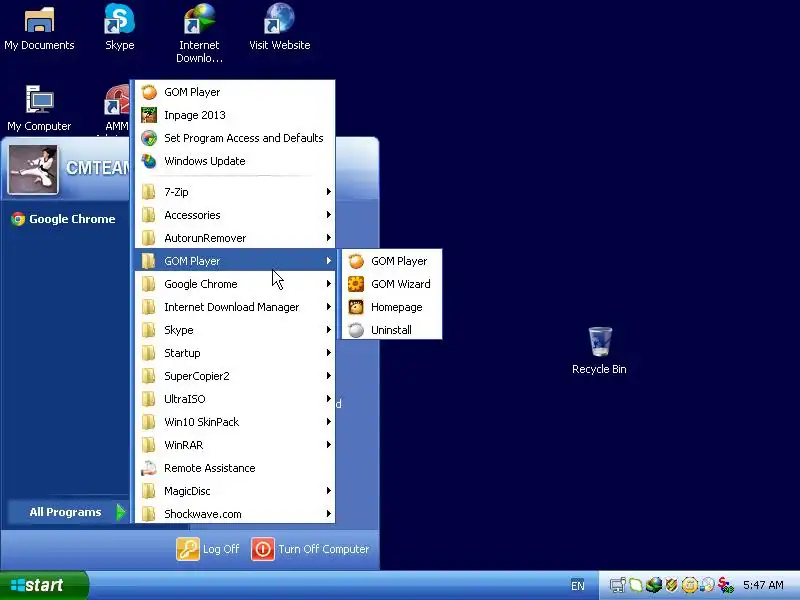Choose Uninstall in the GOM submenu
This screenshot has height=600, width=800.
coord(391,330)
